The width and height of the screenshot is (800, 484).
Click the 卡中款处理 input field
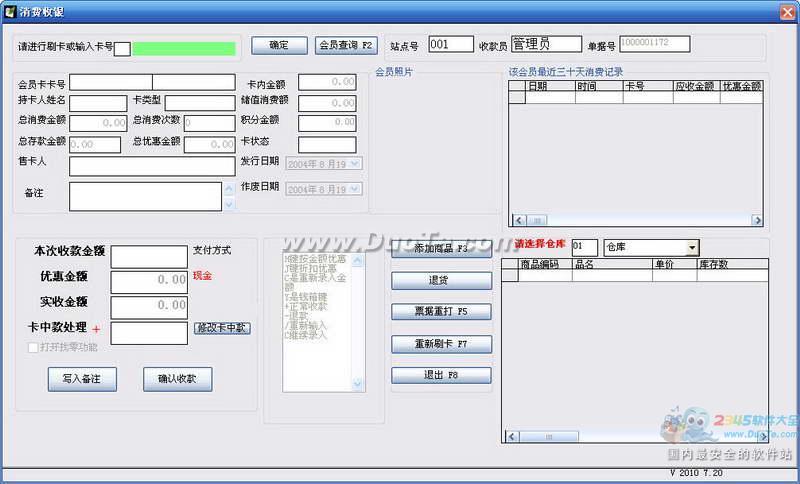(149, 333)
